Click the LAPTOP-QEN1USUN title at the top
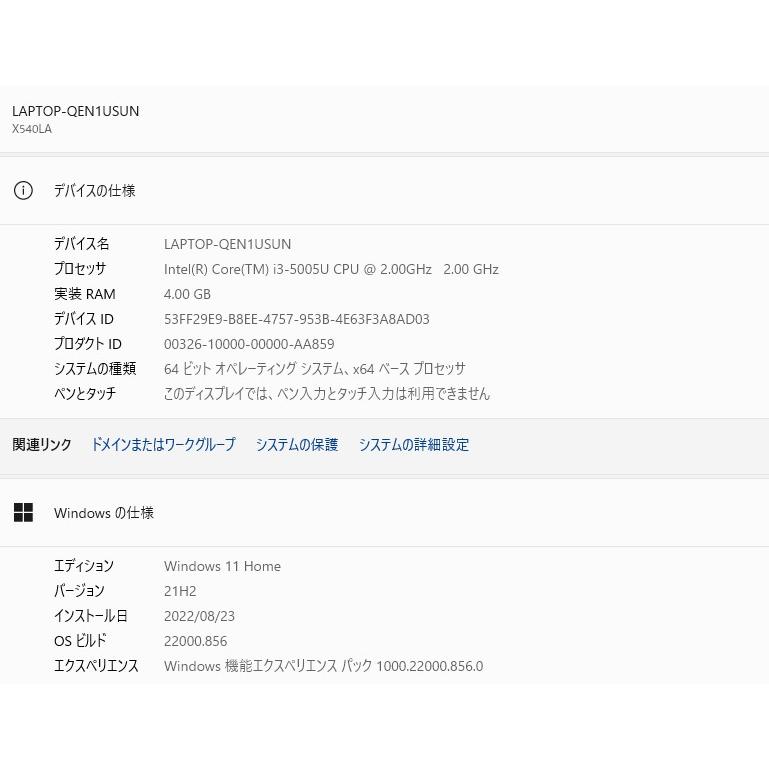This screenshot has height=769, width=769. (76, 111)
